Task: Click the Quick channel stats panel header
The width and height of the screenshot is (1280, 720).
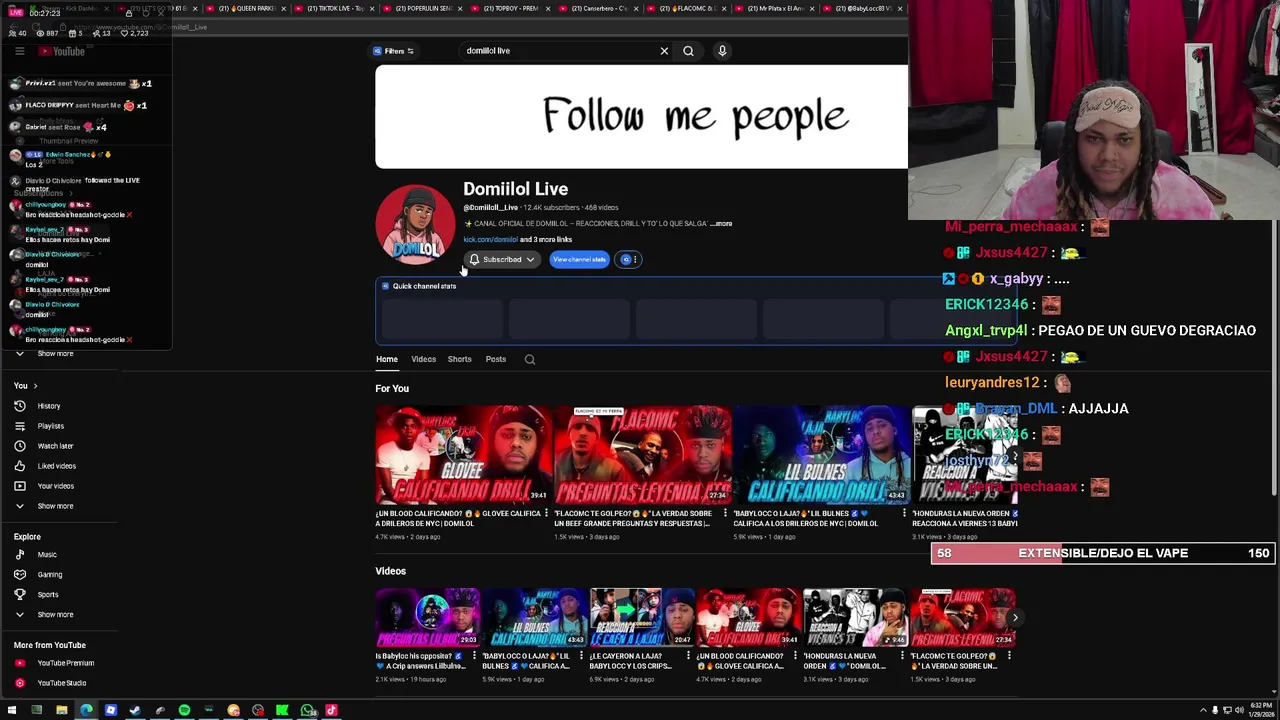Action: 424,286
